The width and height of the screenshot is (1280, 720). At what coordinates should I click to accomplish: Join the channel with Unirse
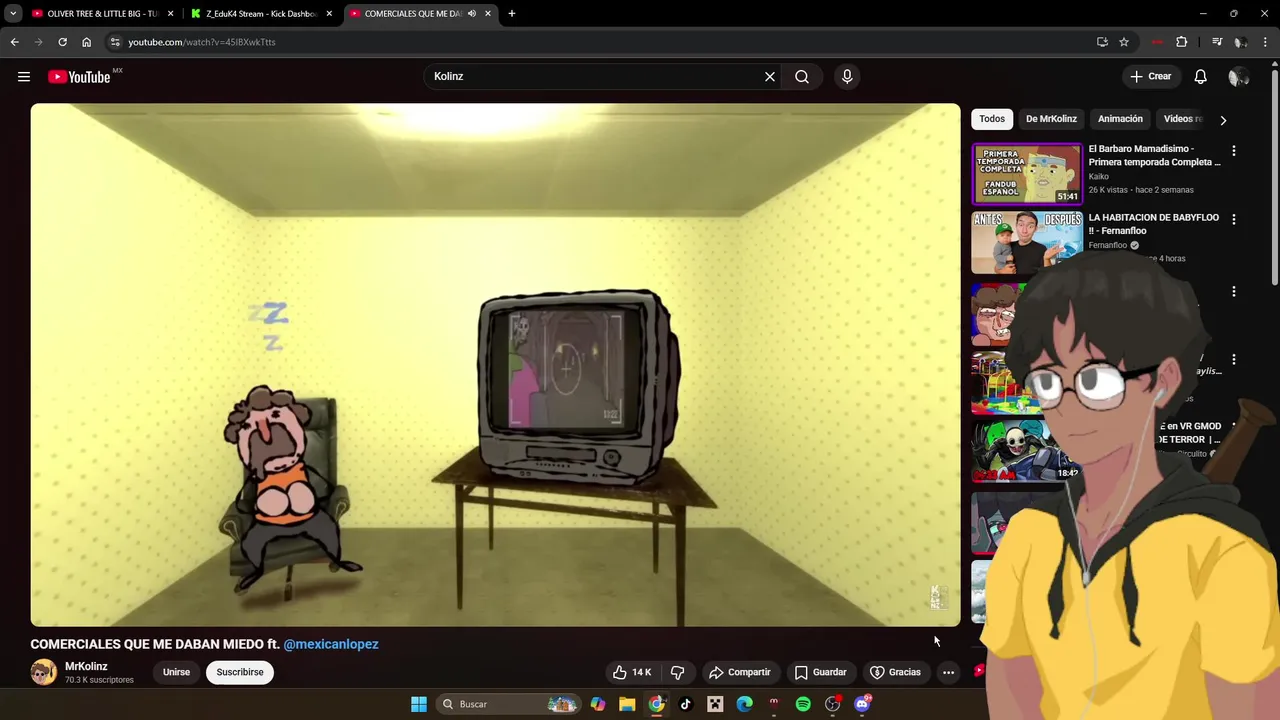176,672
